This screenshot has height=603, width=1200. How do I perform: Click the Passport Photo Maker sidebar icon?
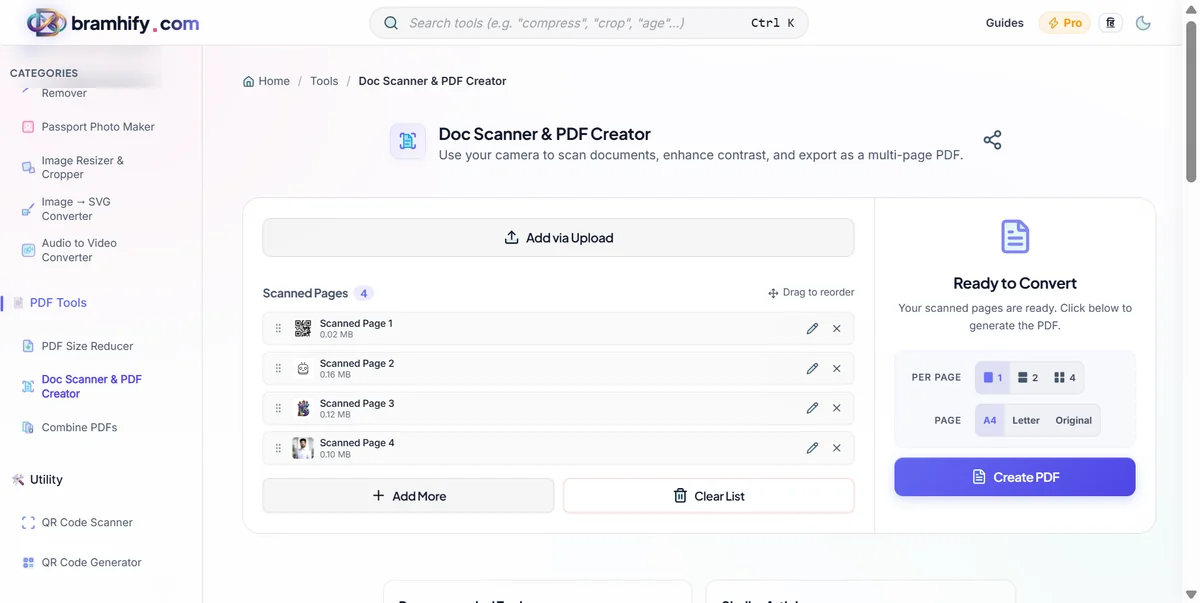28,127
